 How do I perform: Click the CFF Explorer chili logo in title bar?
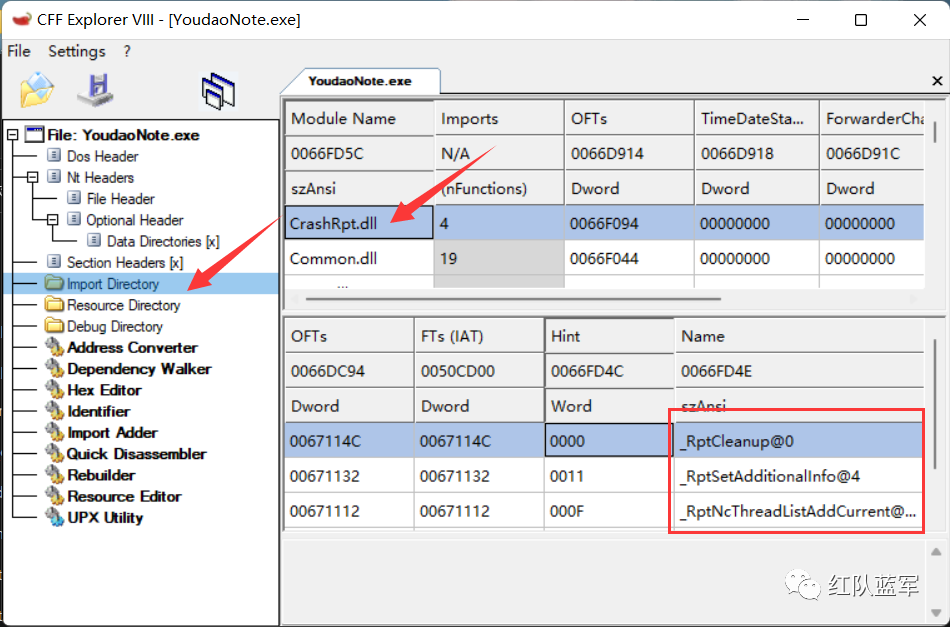coord(21,19)
